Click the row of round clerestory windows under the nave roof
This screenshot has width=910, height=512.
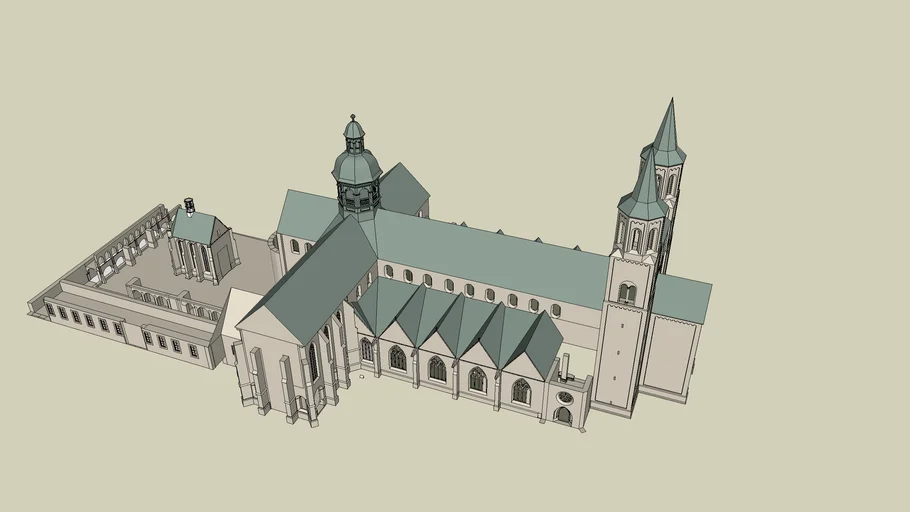tap(470, 290)
